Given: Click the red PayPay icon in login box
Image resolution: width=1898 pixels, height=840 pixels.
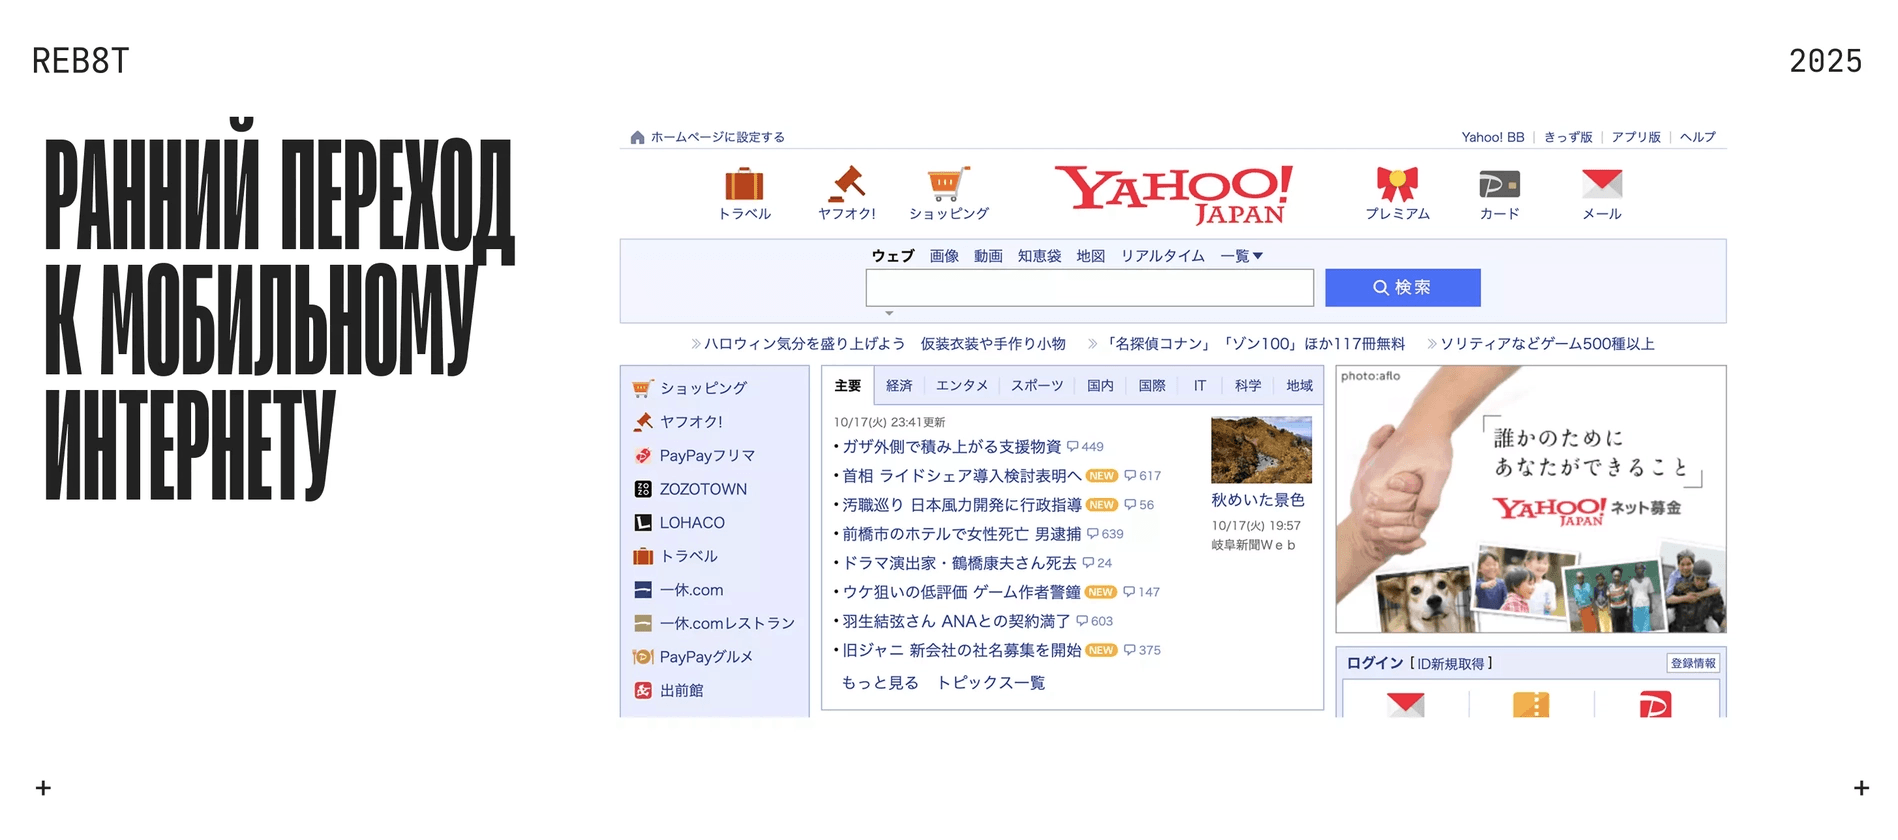Looking at the screenshot, I should 1655,704.
